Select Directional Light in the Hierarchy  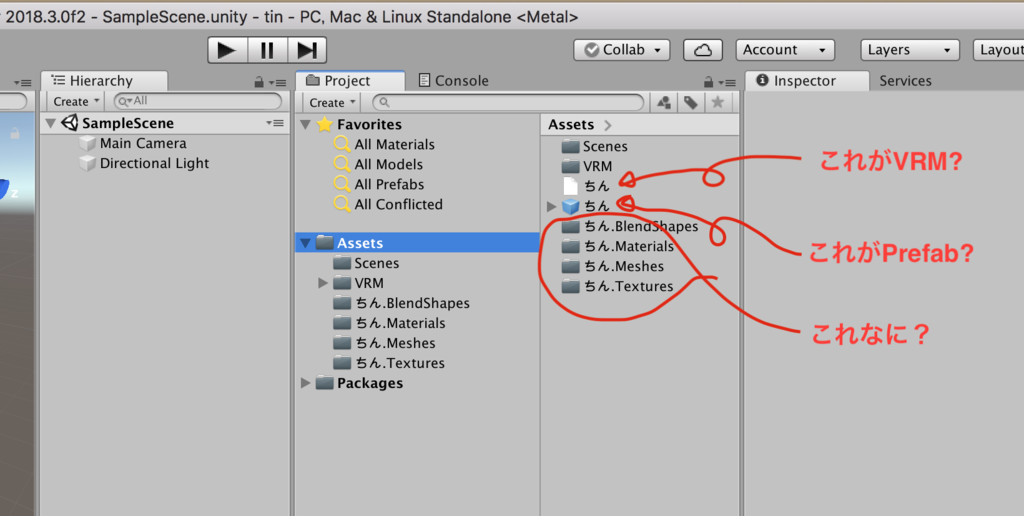point(154,163)
